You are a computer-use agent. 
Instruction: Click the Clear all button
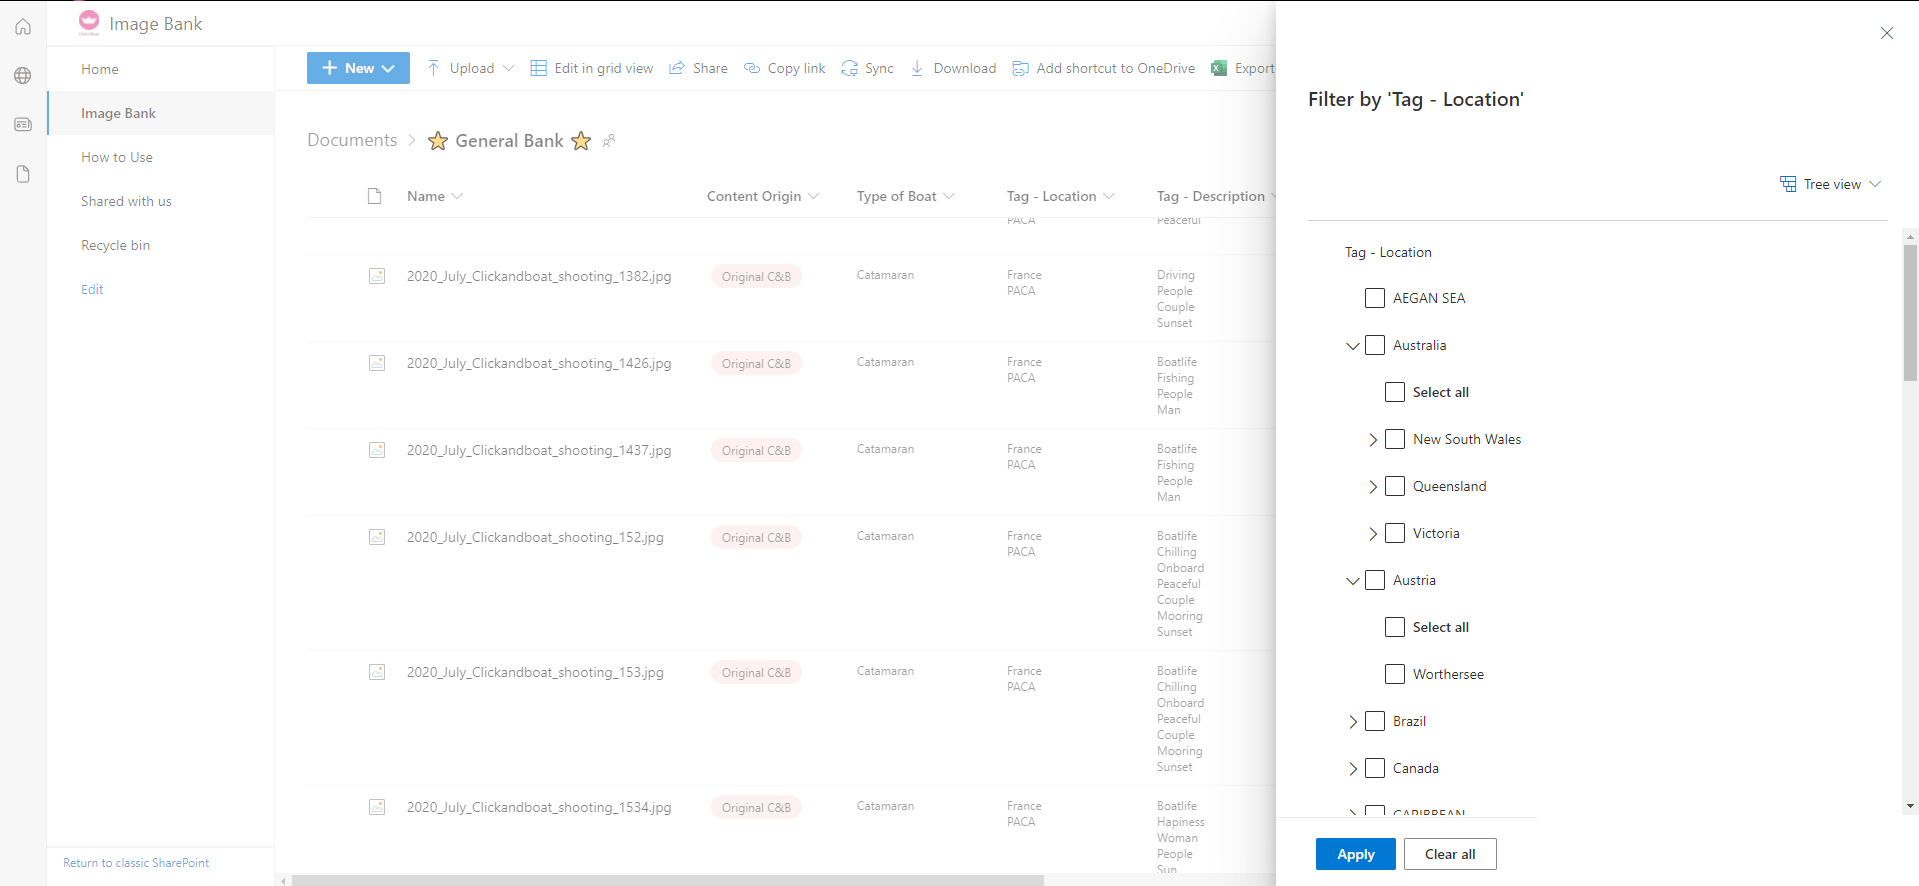point(1450,854)
